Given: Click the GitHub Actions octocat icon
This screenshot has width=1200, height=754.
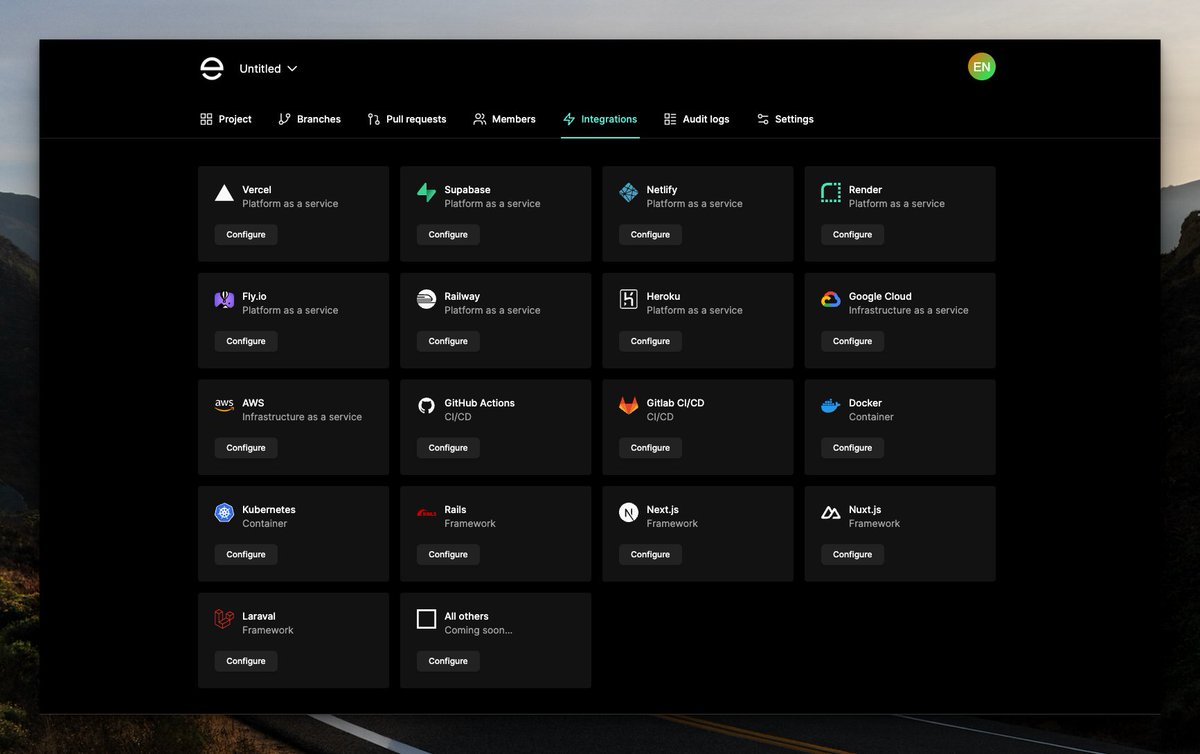Looking at the screenshot, I should click(426, 406).
